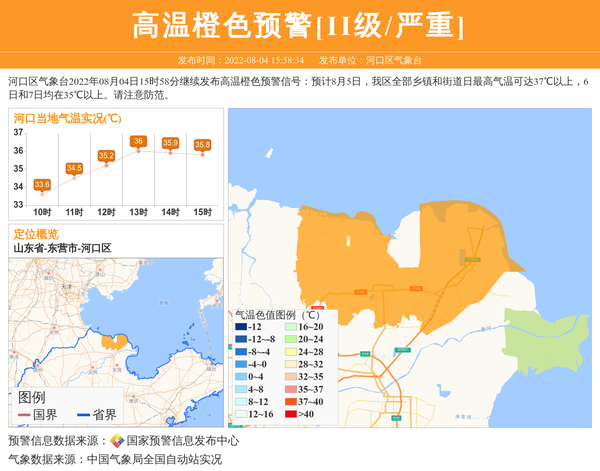Select the 0~4 light blue legend swatch

pyautogui.click(x=240, y=377)
